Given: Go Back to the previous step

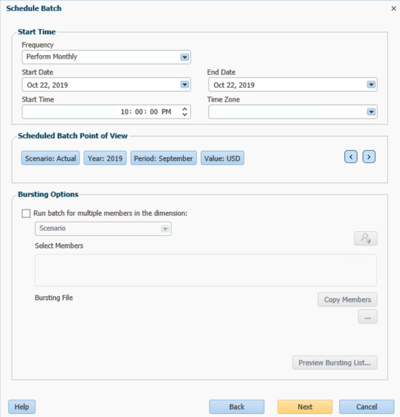Looking at the screenshot, I should pyautogui.click(x=237, y=407).
